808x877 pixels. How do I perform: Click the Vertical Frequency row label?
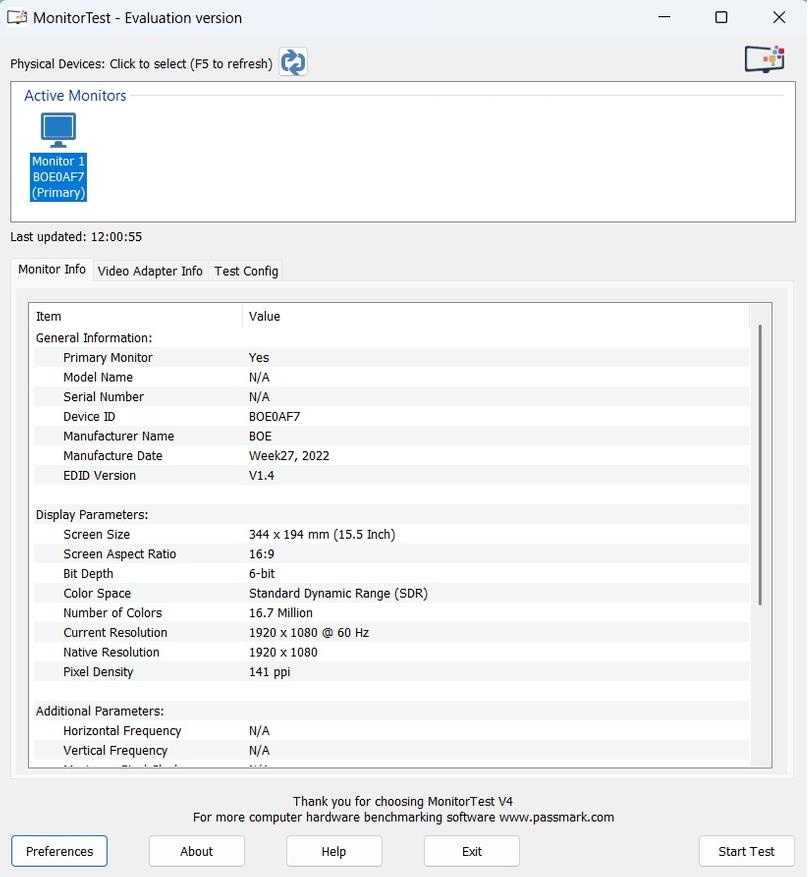[x=115, y=751]
